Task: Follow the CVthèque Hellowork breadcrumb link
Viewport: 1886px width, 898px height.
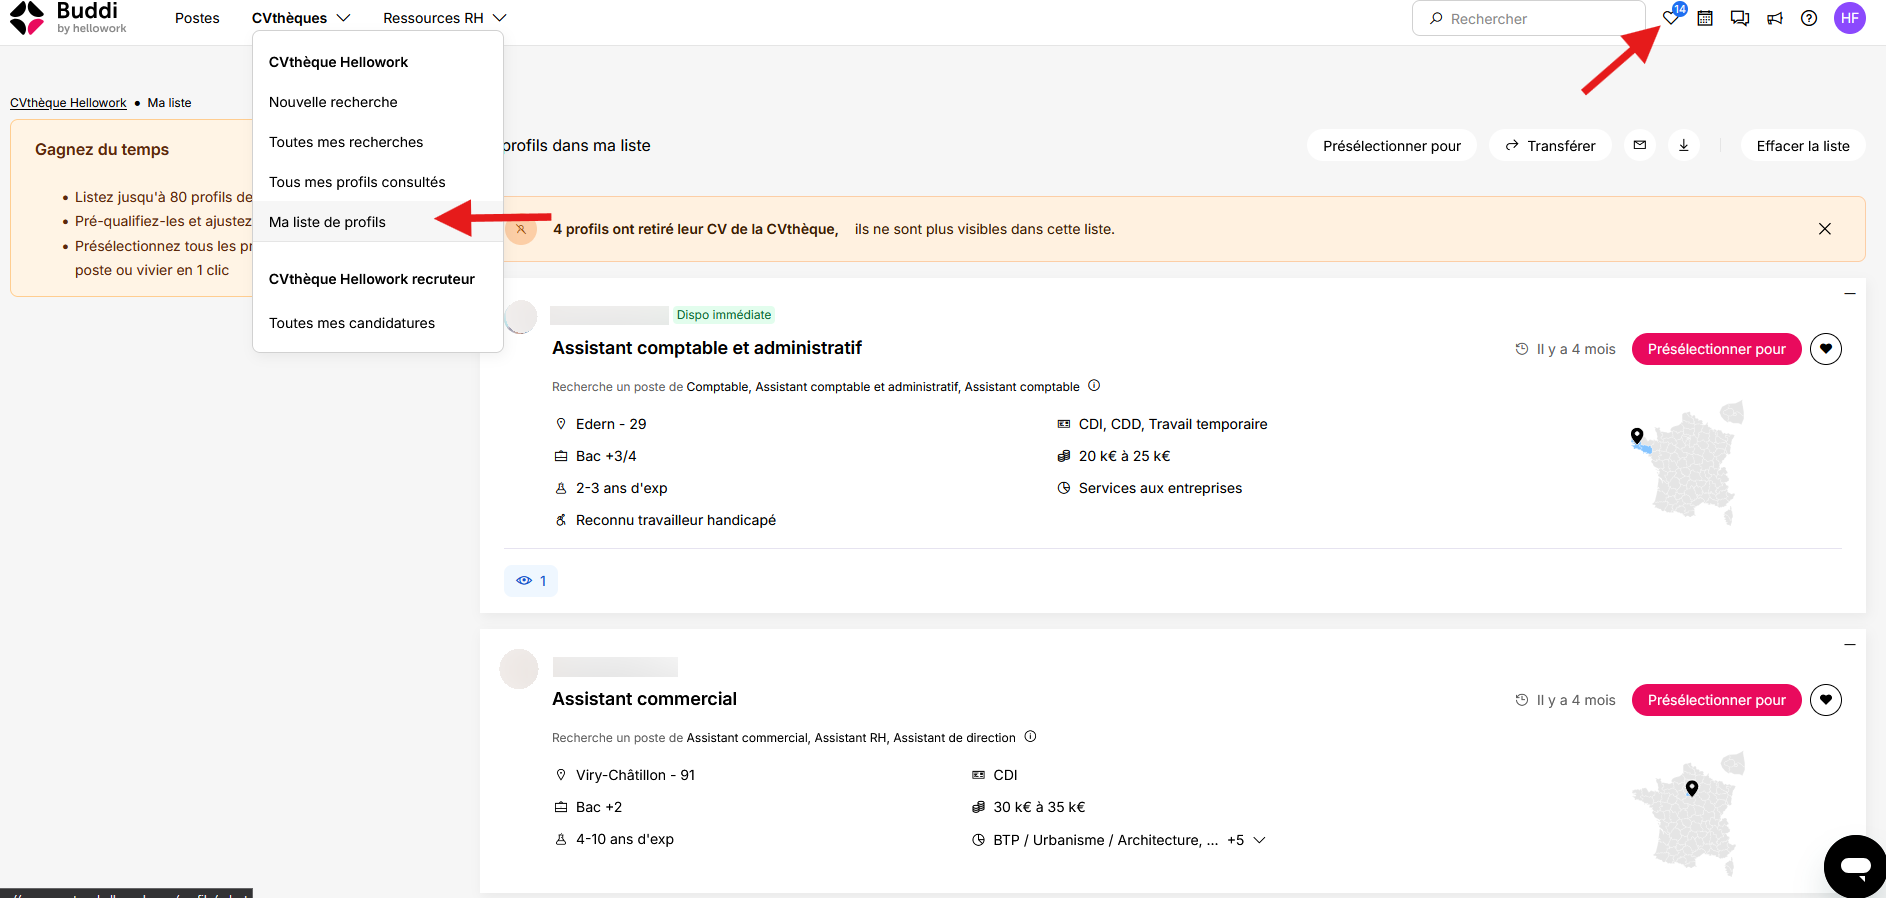Action: tap(68, 103)
